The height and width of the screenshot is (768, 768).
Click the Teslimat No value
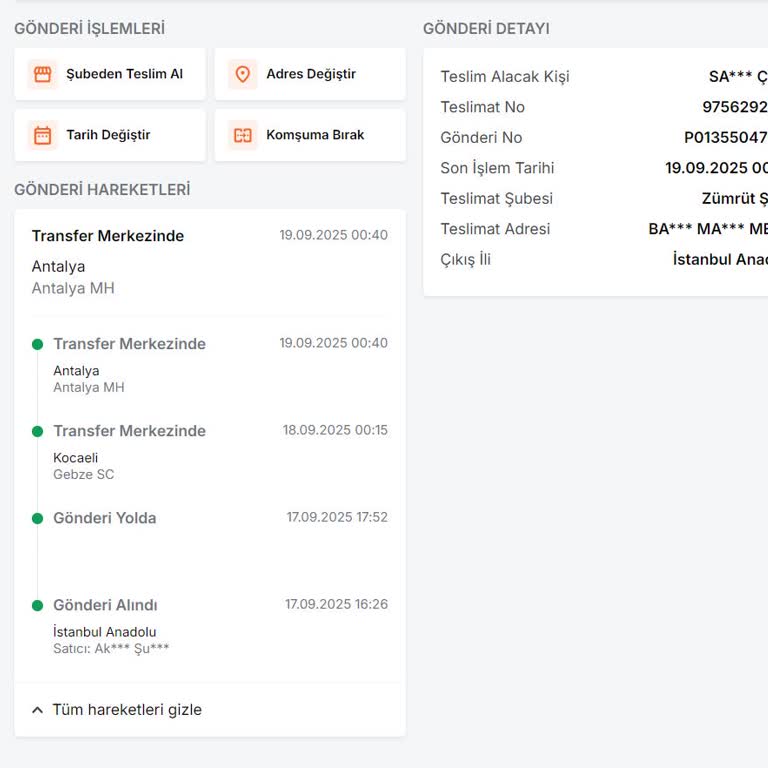[734, 107]
